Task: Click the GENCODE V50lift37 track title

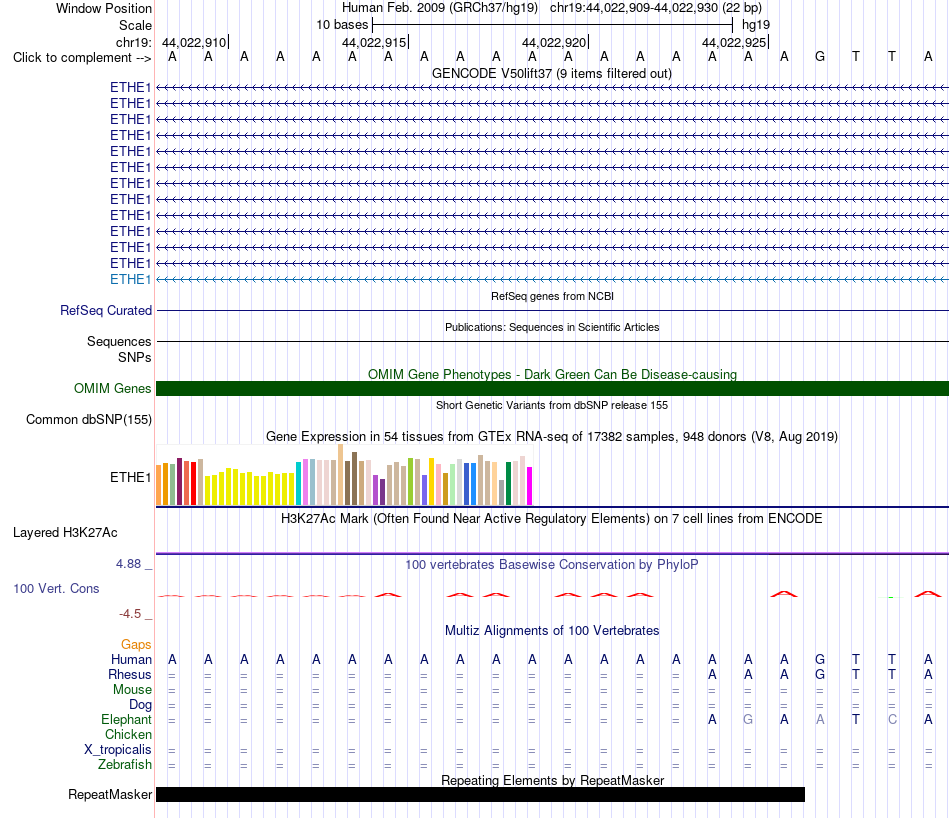Action: coord(551,73)
